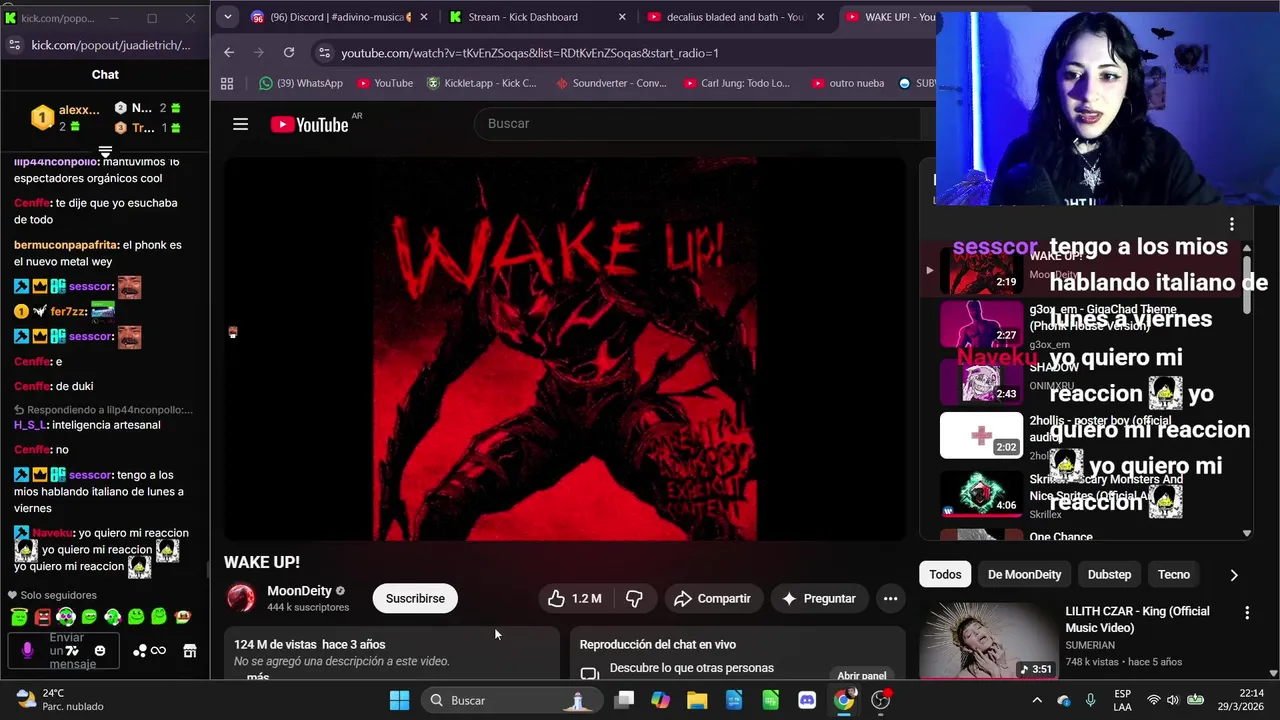Reload the YouTube page
The height and width of the screenshot is (720, 1280).
click(x=289, y=53)
